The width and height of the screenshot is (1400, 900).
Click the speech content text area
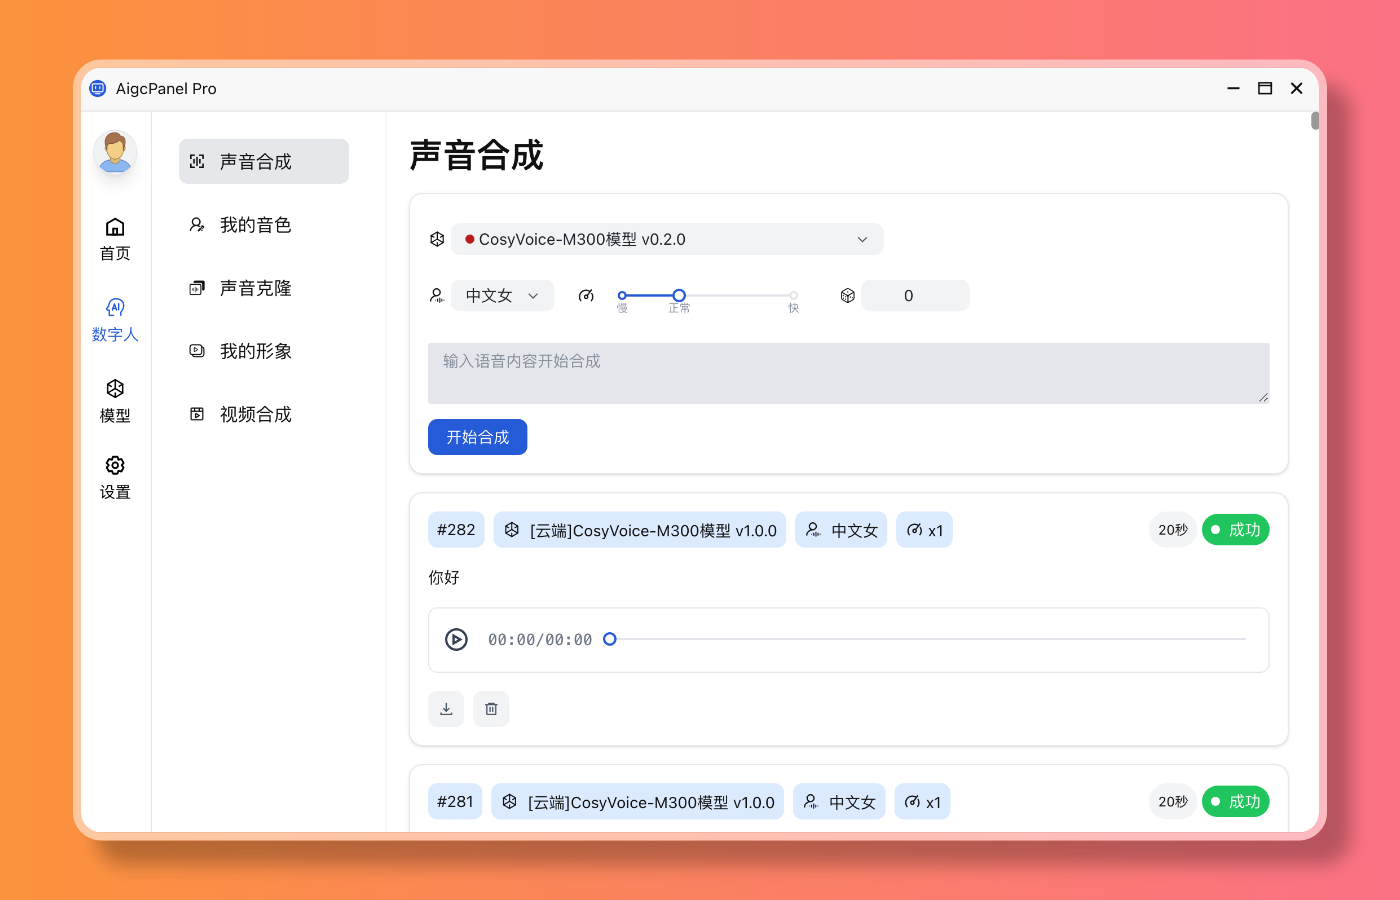[x=848, y=373]
